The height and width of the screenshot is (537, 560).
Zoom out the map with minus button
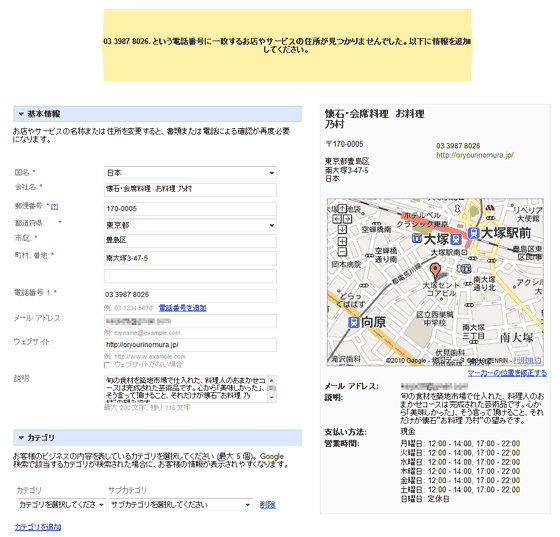(342, 252)
